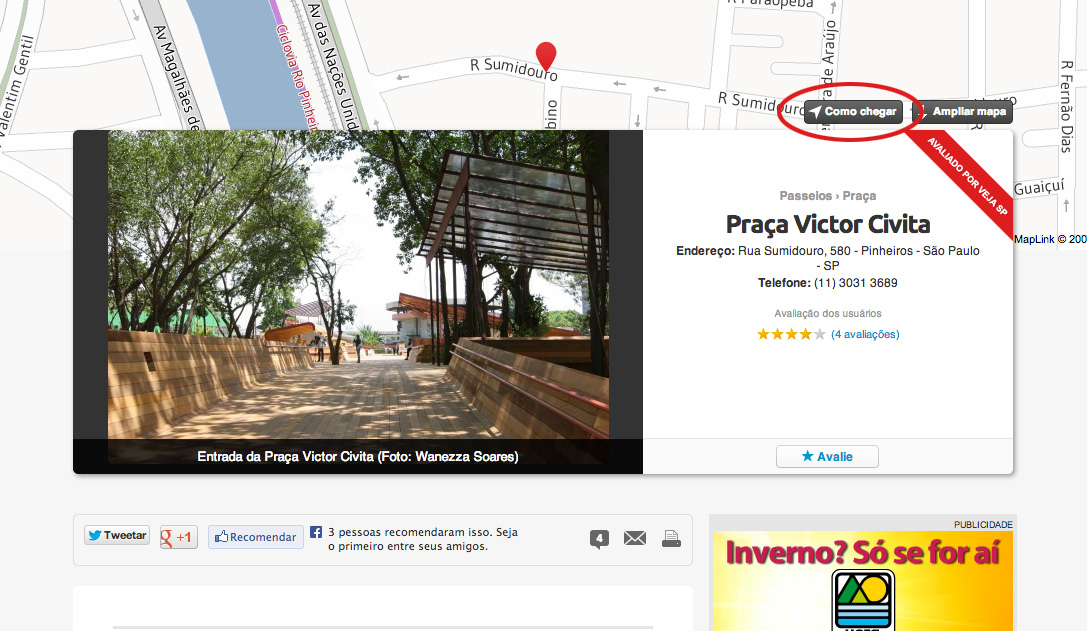This screenshot has width=1087, height=631.
Task: Click the Avalie rating button
Action: point(827,456)
